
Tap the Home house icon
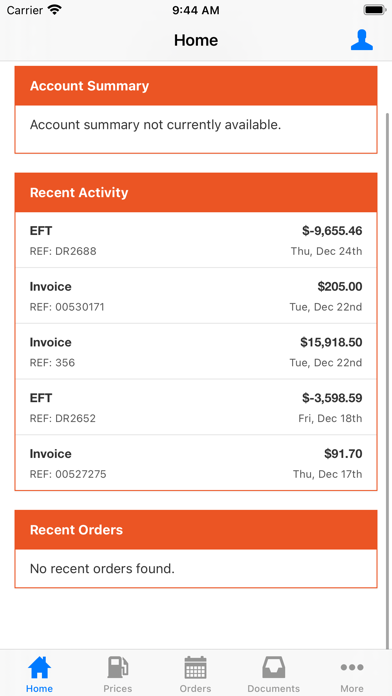click(x=39, y=667)
